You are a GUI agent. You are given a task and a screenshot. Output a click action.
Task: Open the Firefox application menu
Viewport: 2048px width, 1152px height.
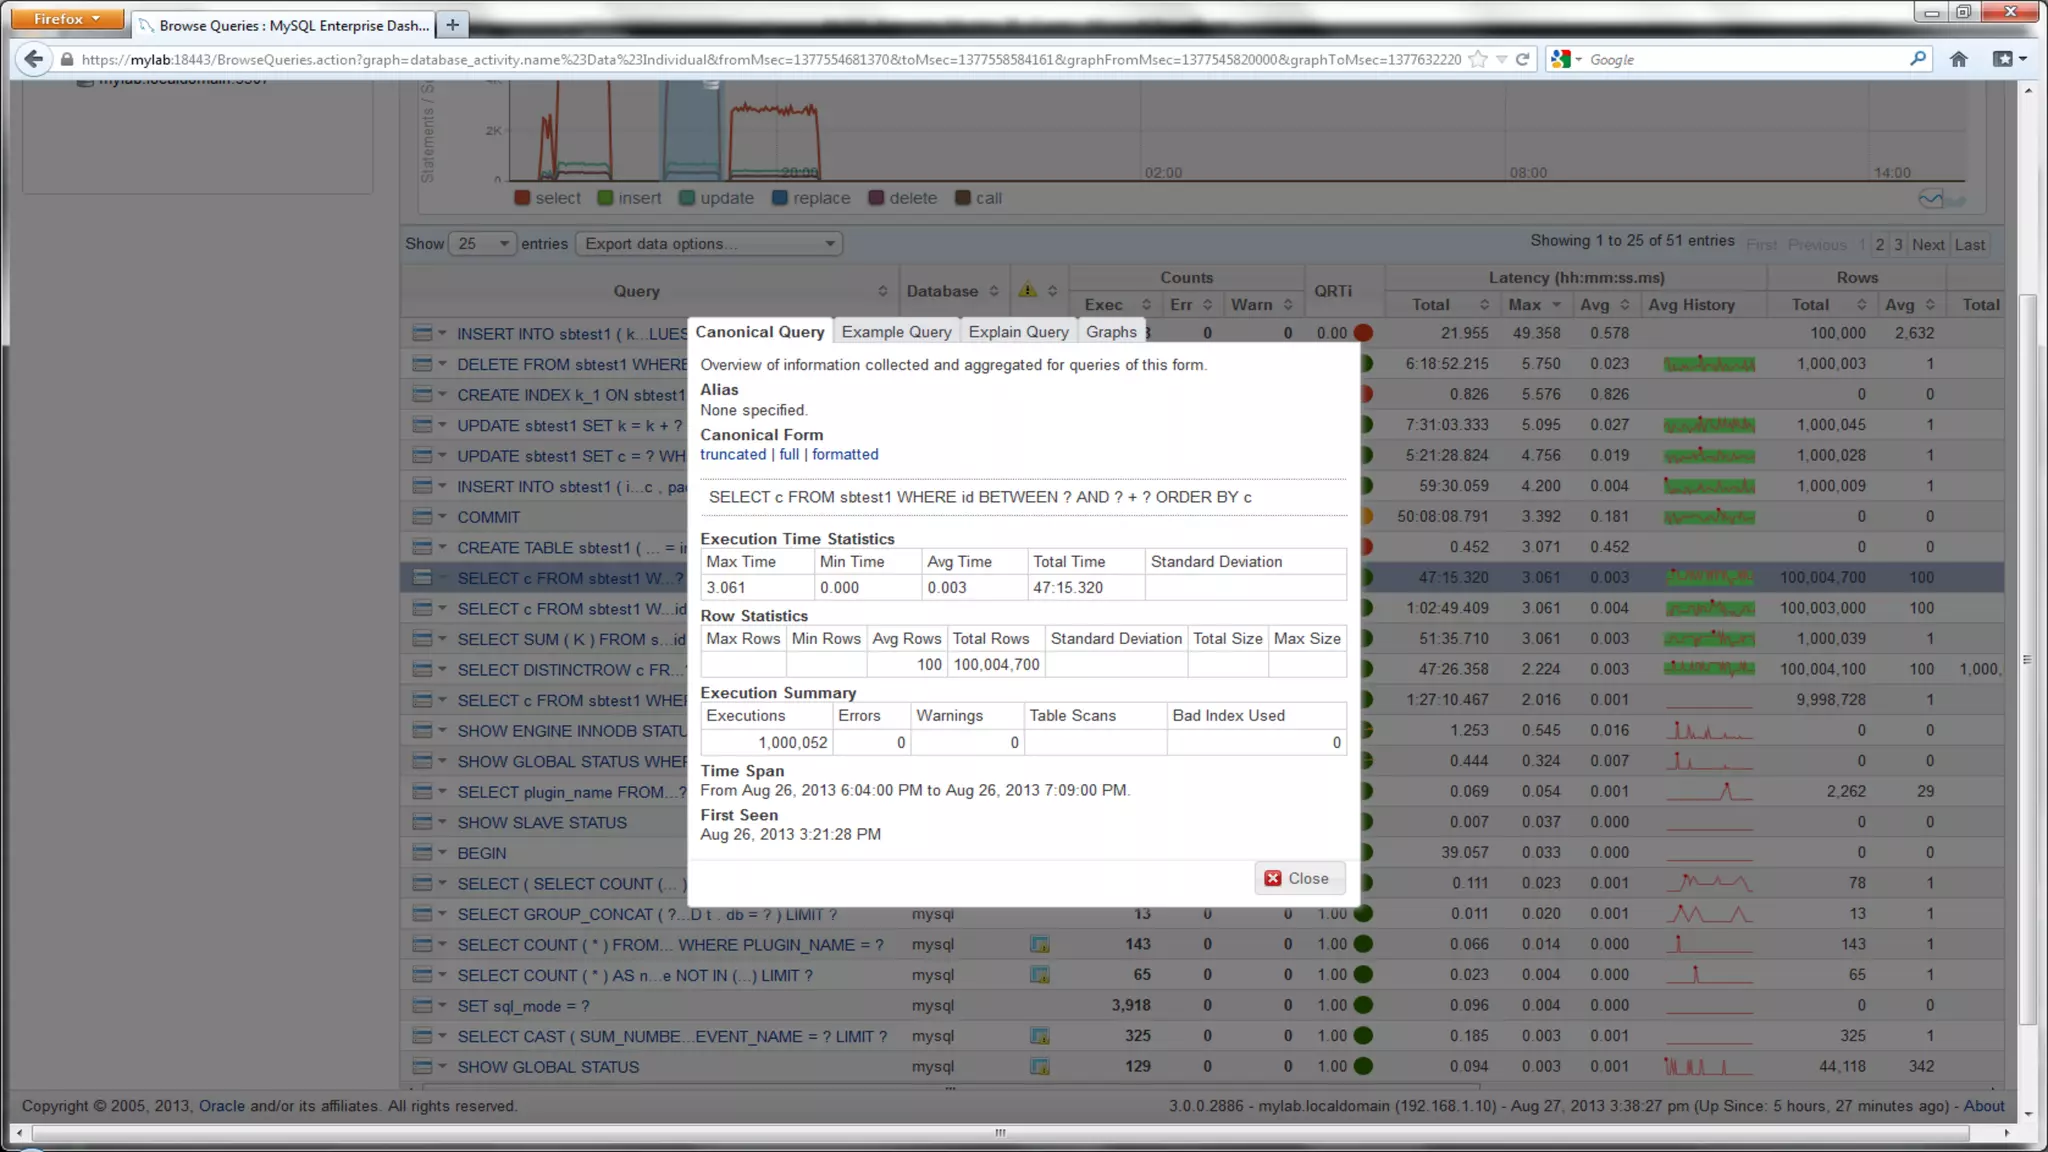[x=68, y=19]
